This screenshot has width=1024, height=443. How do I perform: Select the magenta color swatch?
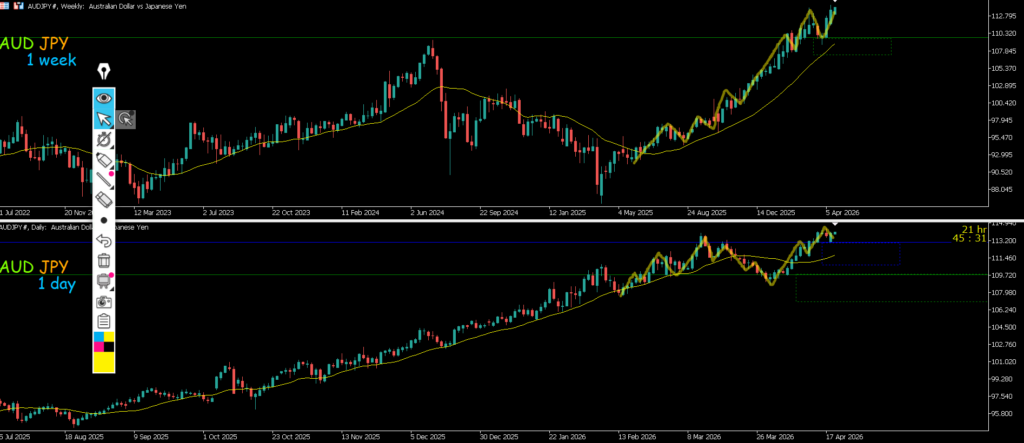pos(98,347)
